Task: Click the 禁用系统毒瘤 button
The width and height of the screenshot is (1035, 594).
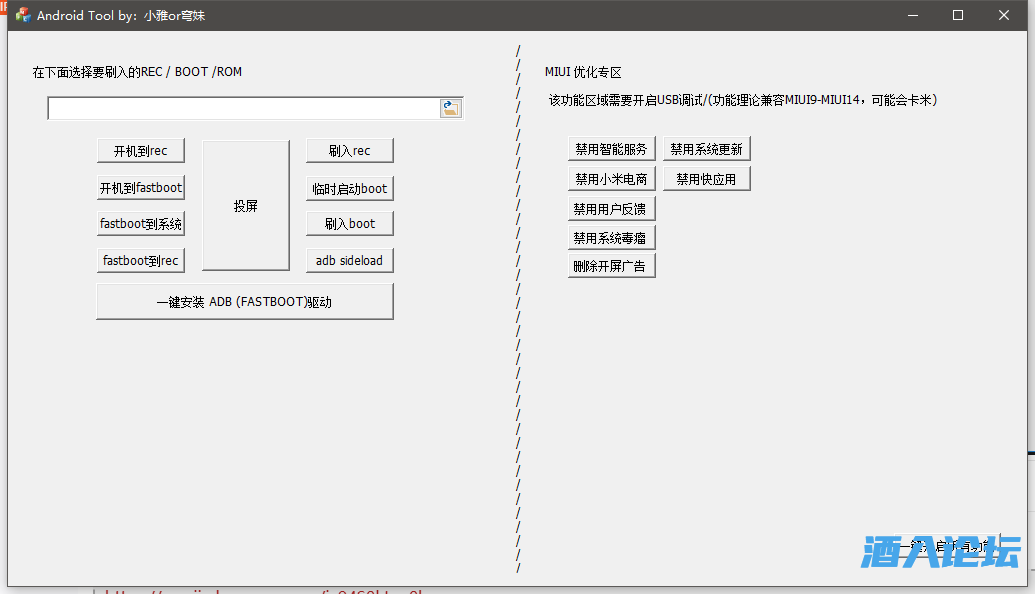Action: [611, 239]
